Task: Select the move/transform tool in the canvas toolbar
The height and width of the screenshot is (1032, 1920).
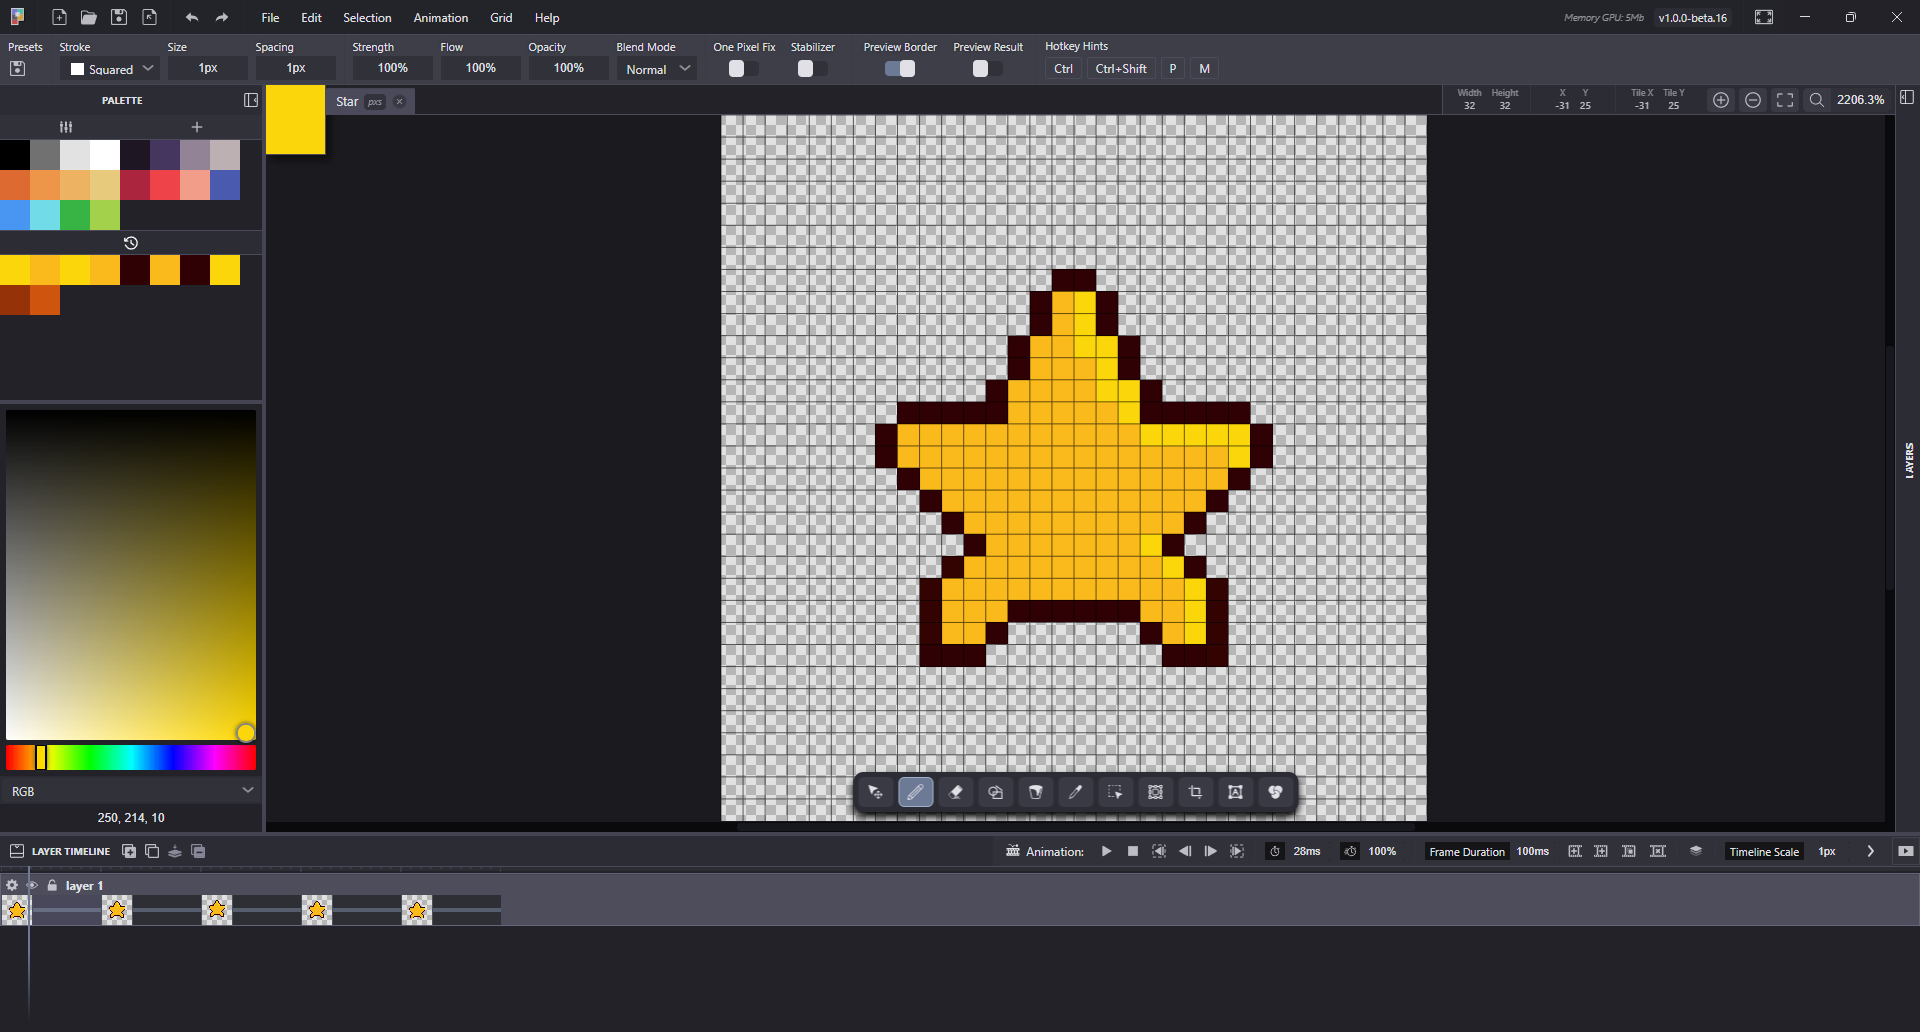Action: coord(876,792)
